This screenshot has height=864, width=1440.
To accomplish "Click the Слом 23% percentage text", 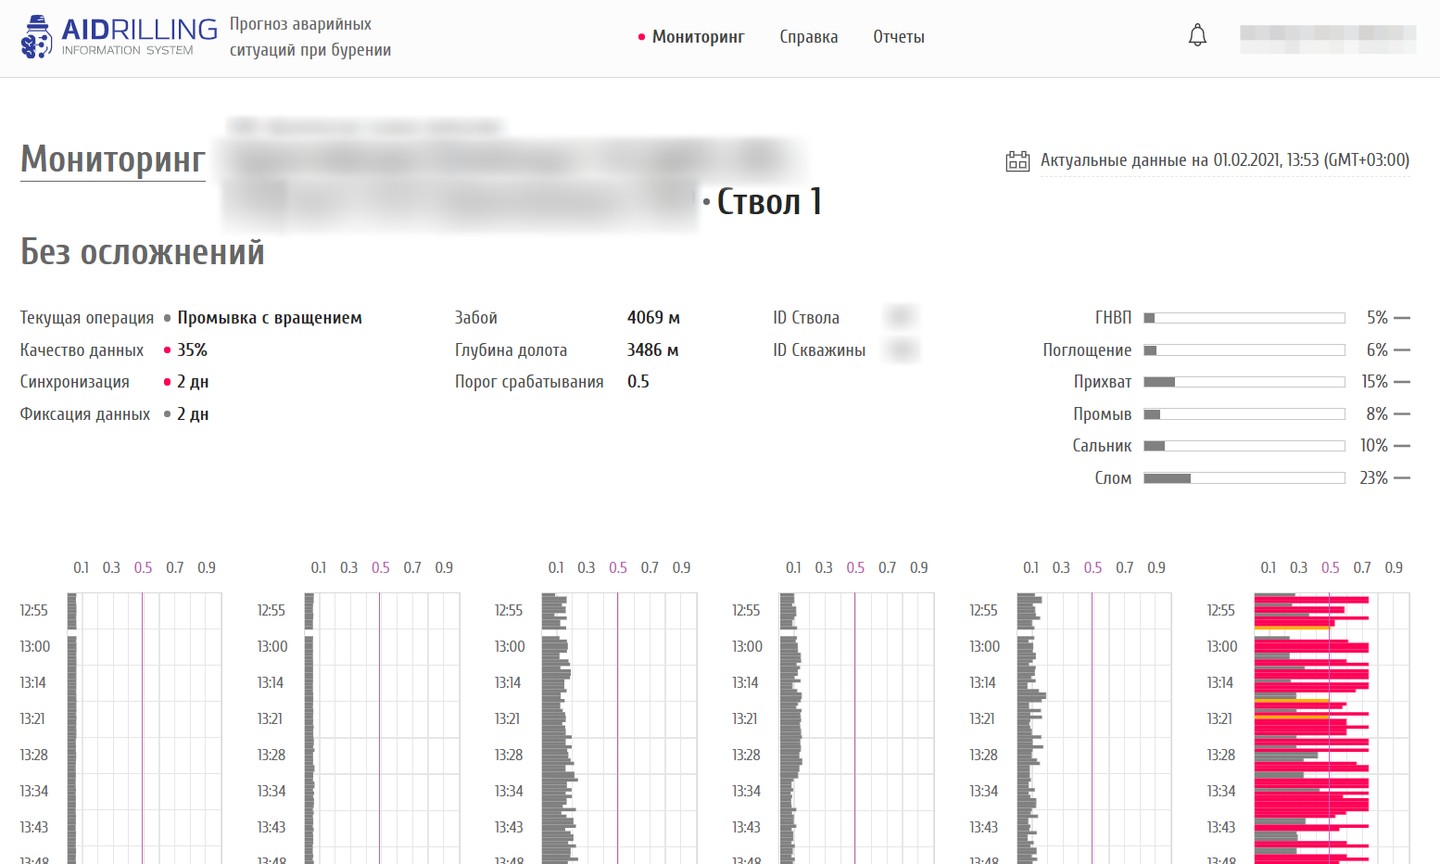I will coord(1374,478).
